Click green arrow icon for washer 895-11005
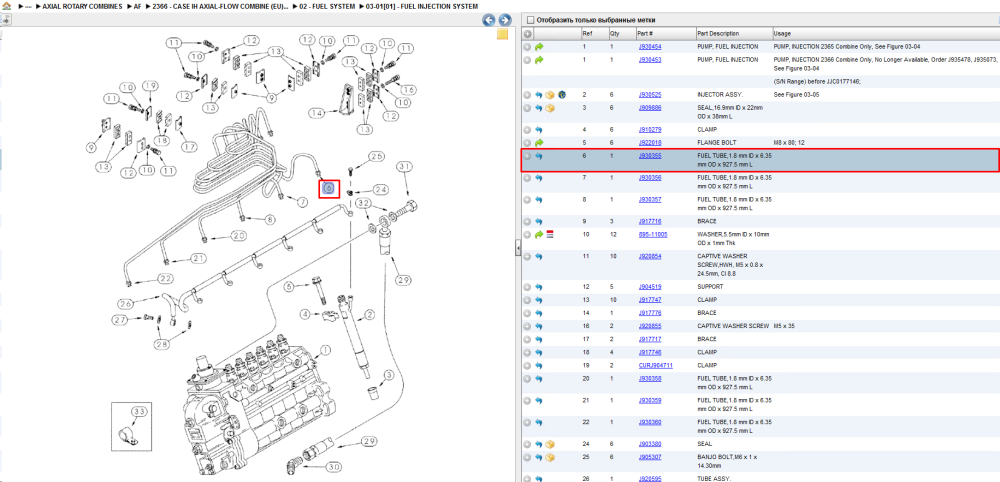Screen dimensions: 1000x482 (539, 235)
